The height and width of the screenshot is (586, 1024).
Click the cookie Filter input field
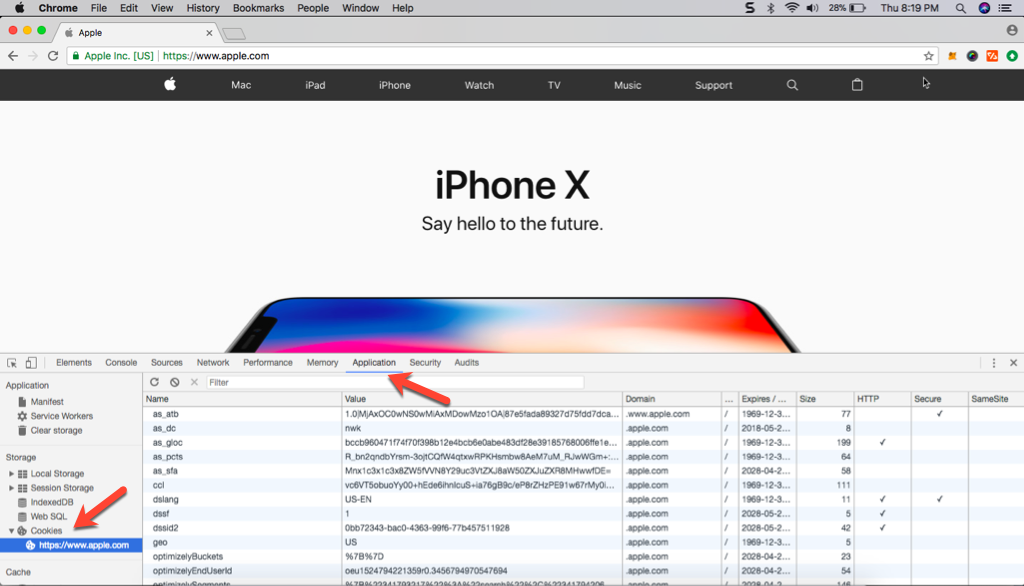coord(395,382)
